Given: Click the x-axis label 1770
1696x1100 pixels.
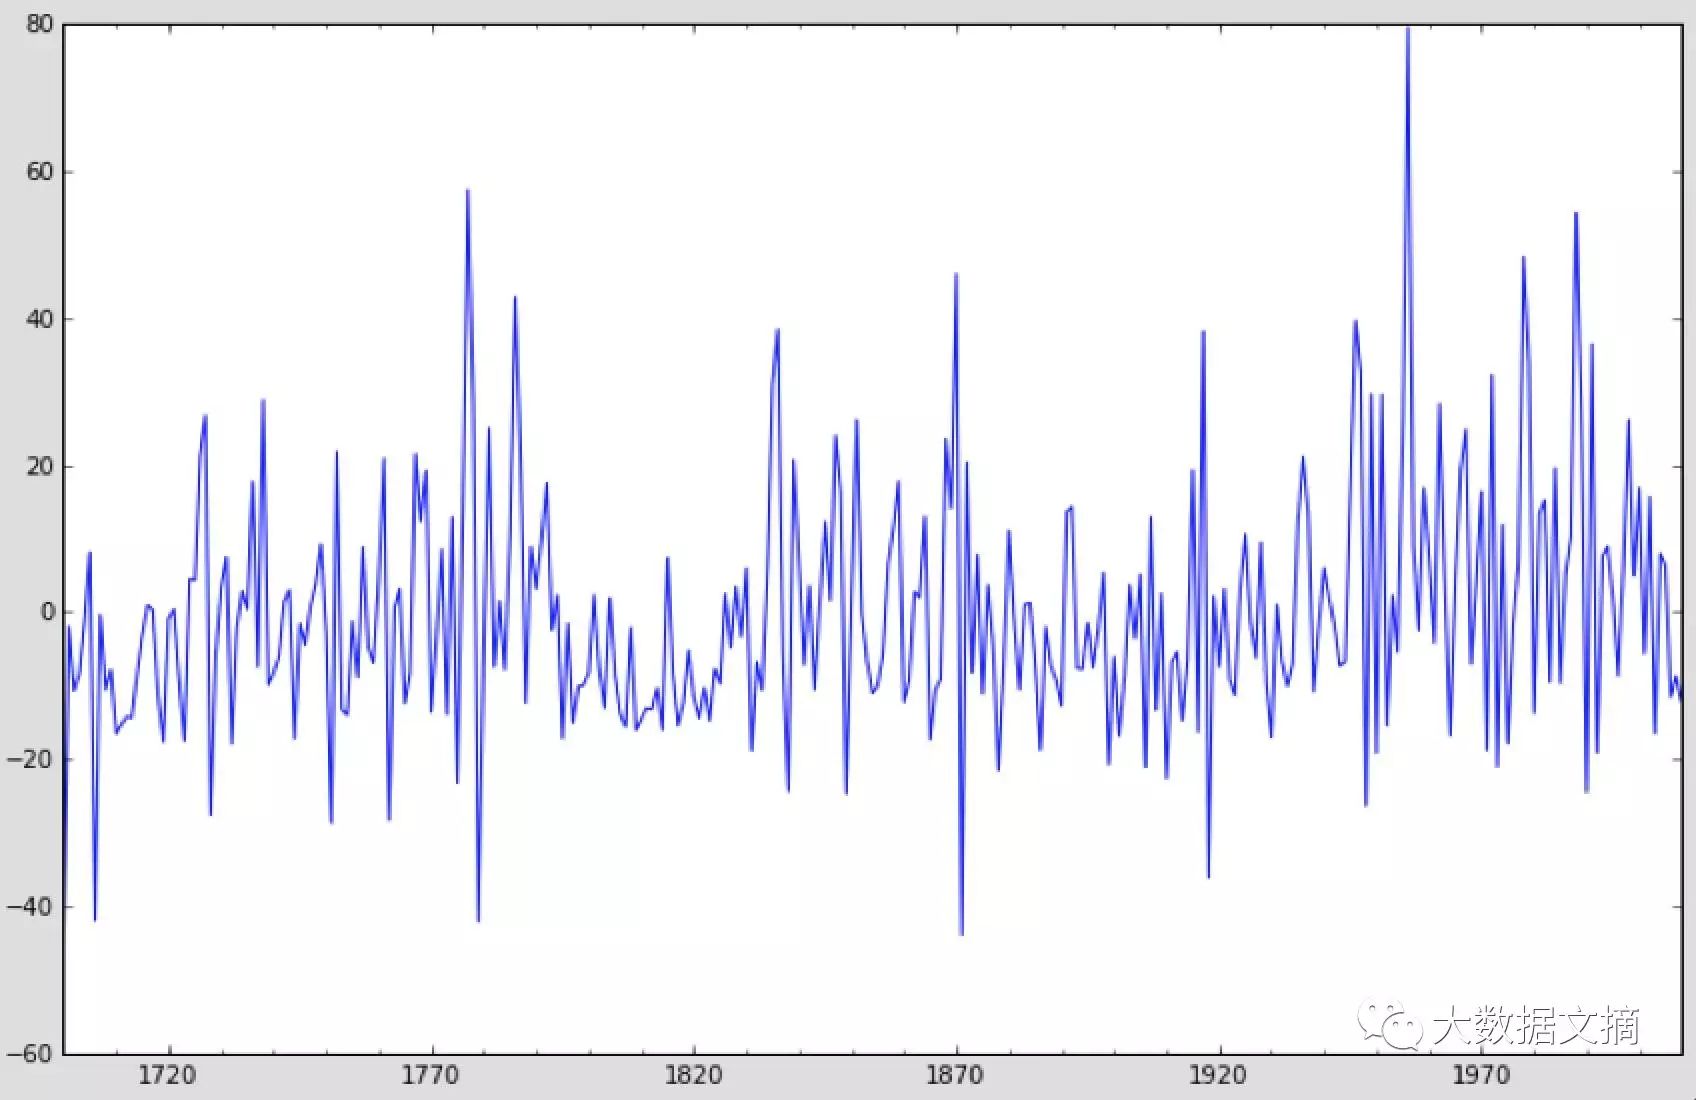Looking at the screenshot, I should point(430,1075).
